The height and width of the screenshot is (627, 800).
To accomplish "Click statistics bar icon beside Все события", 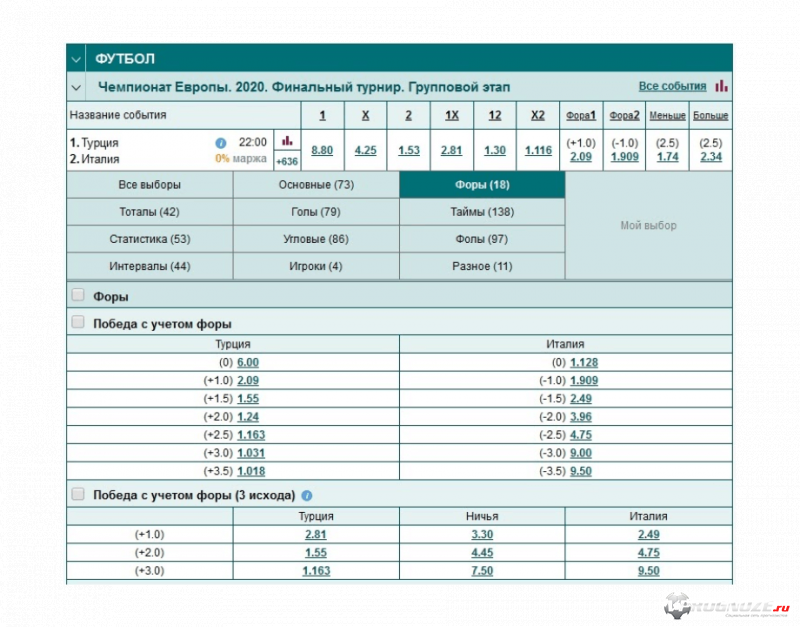I will pos(721,86).
